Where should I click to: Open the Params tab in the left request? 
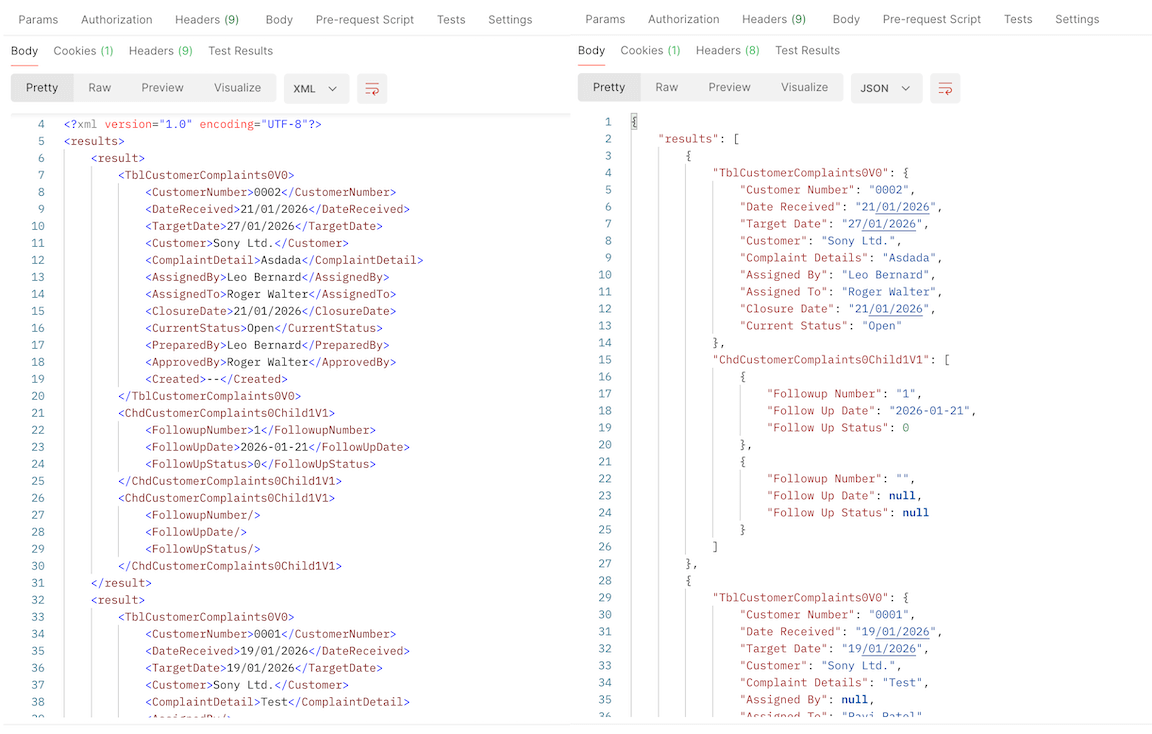[x=38, y=19]
